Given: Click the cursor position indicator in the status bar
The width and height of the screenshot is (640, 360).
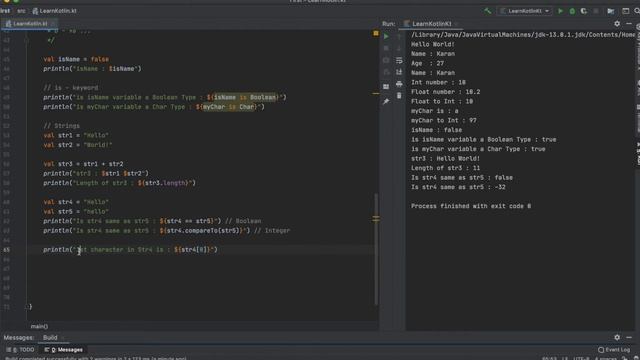Looking at the screenshot, I should [x=549, y=358].
